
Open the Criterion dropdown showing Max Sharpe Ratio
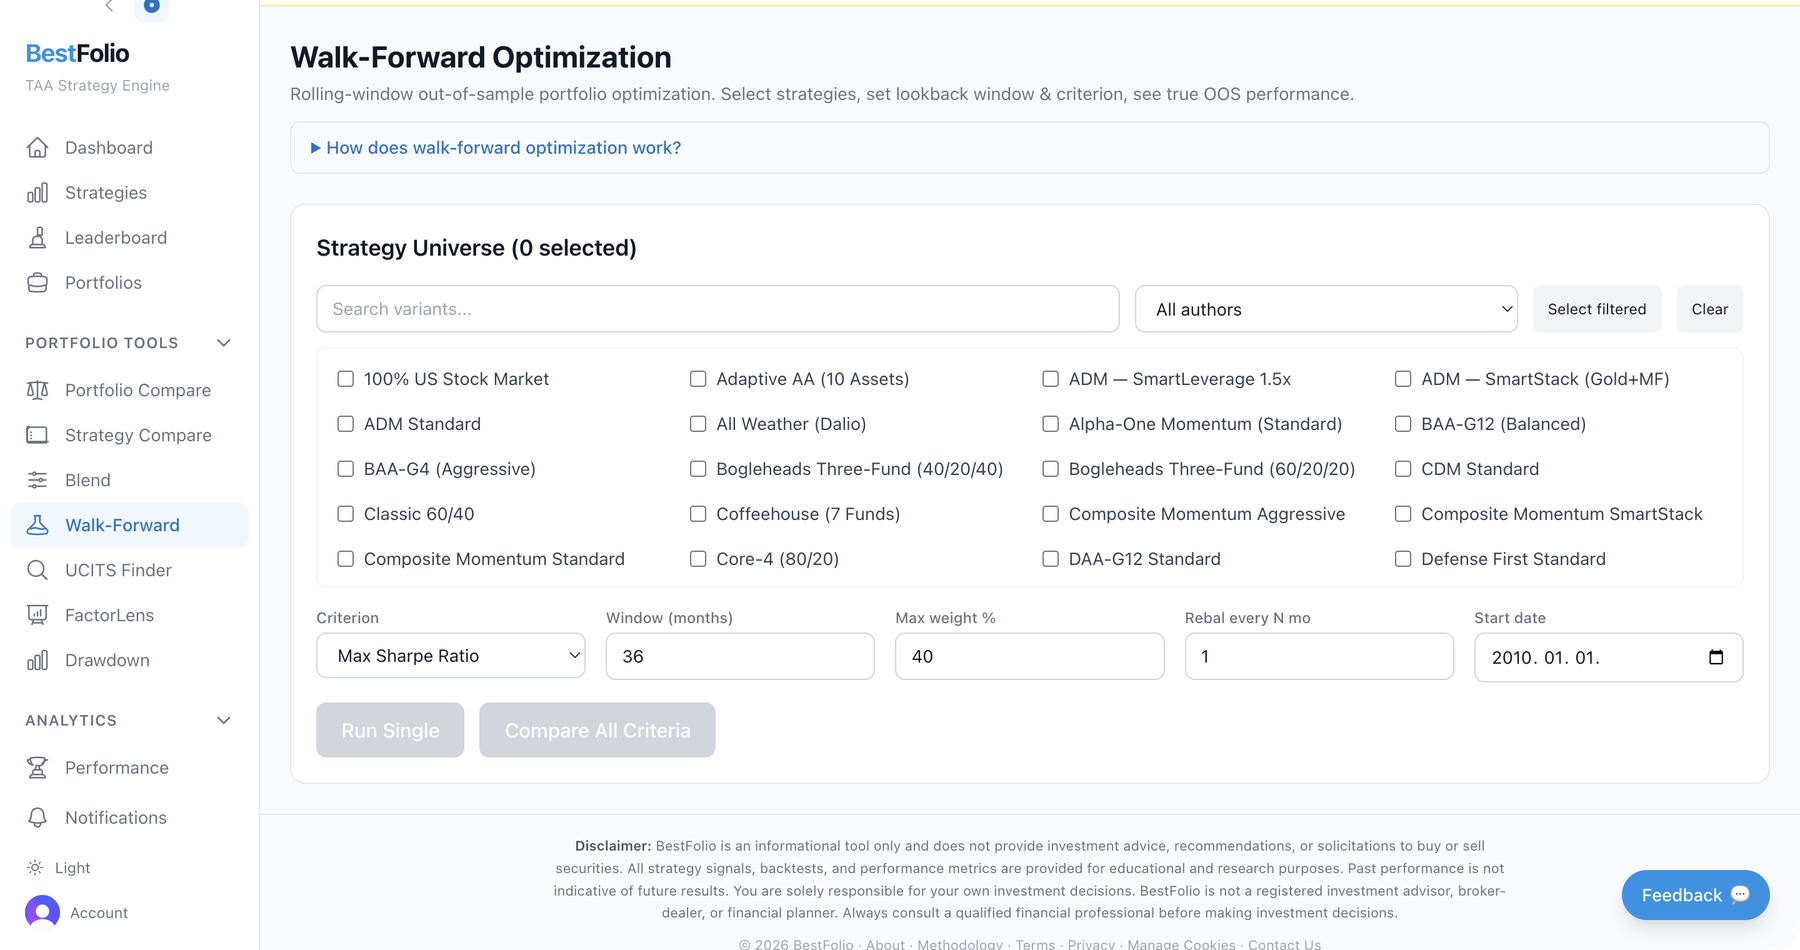450,655
